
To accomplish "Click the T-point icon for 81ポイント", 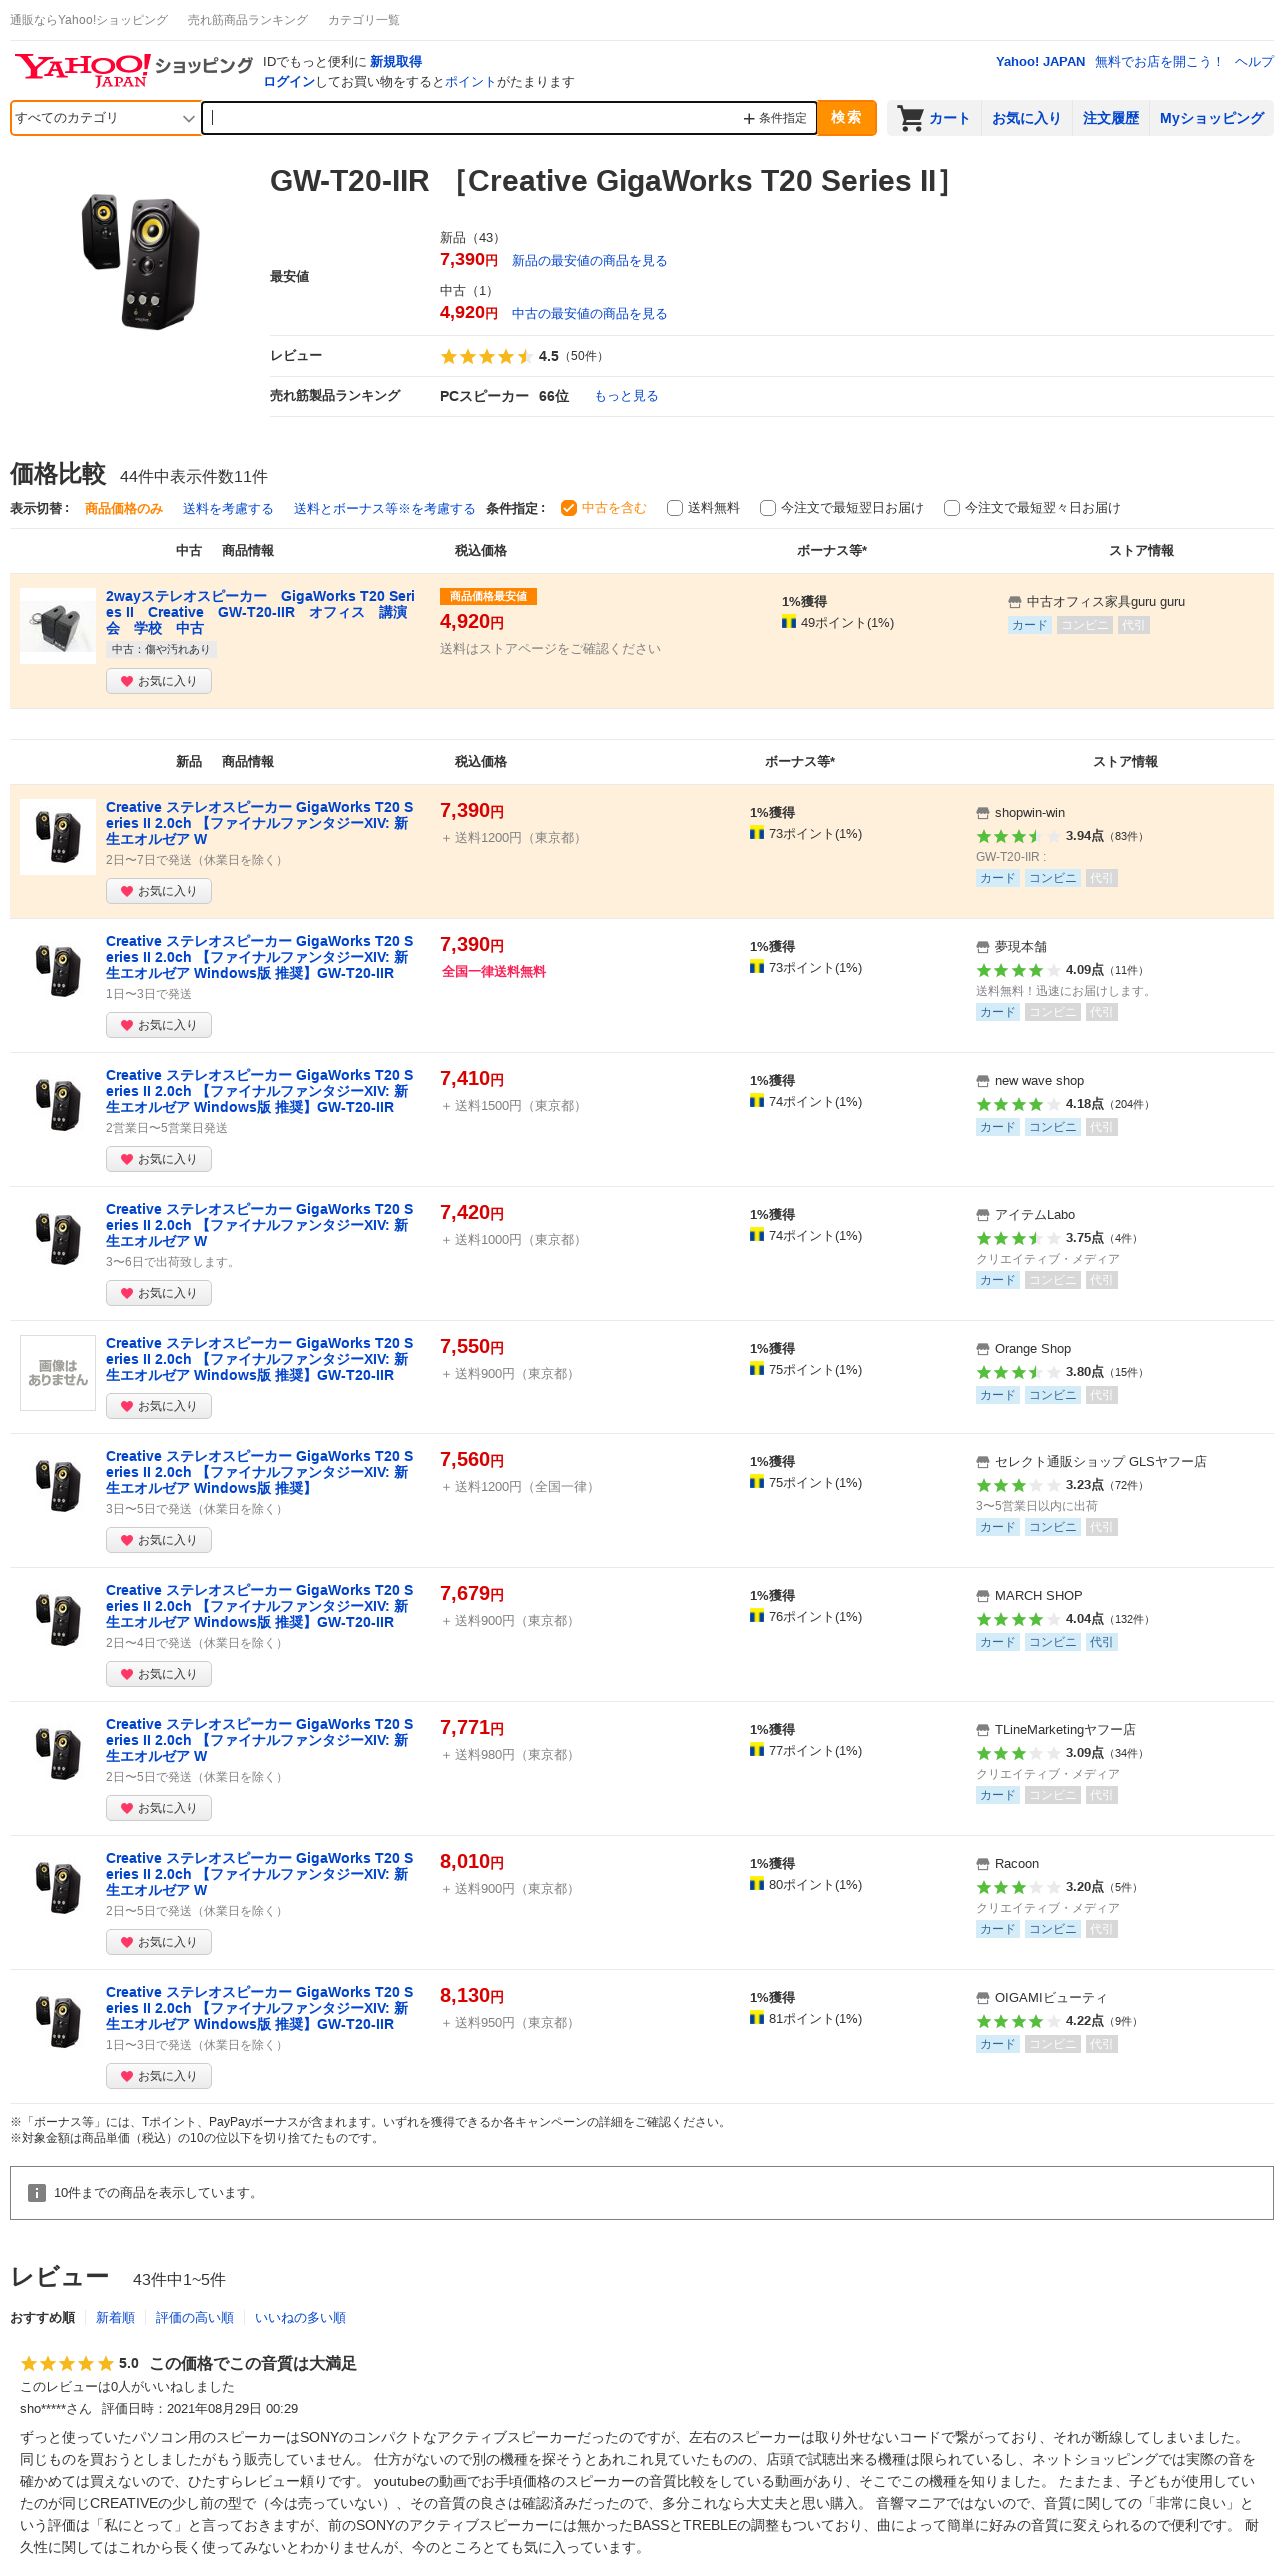I will click(757, 2018).
